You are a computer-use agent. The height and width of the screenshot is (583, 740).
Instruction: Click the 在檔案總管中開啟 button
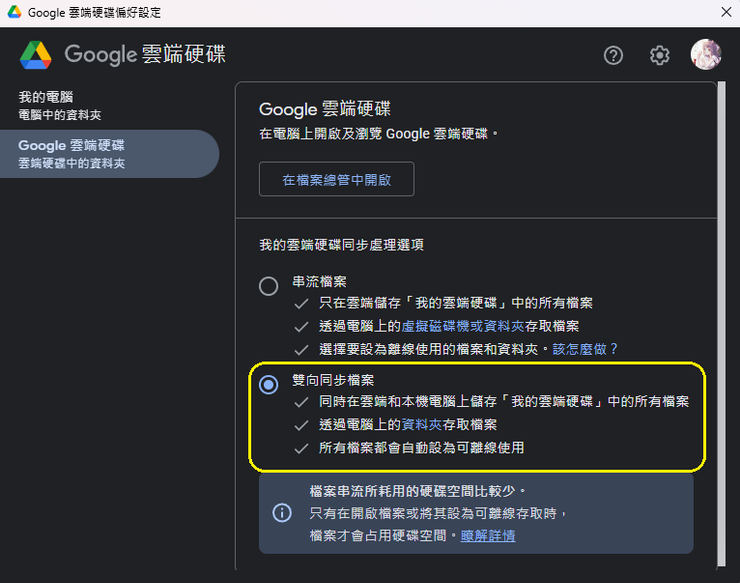pyautogui.click(x=336, y=179)
